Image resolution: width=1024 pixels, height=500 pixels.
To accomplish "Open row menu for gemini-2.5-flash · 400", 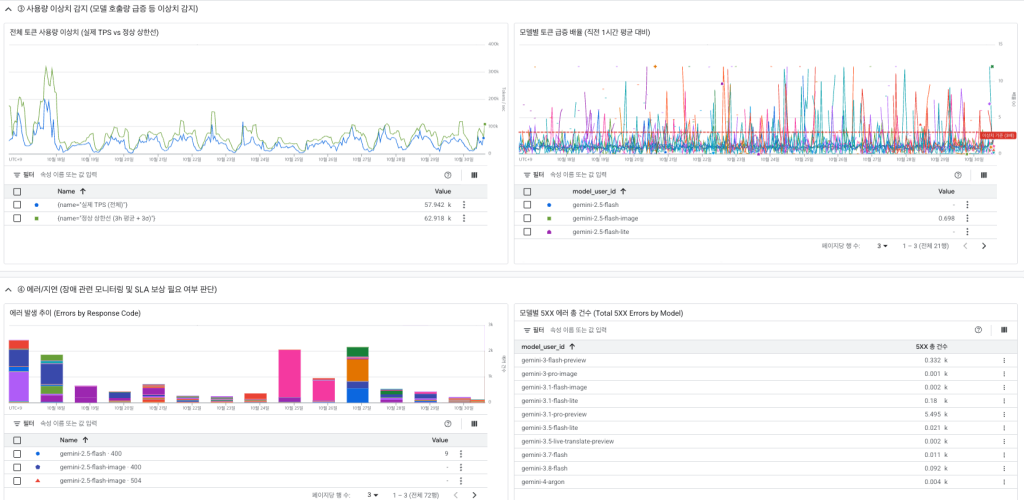I will [x=461, y=454].
